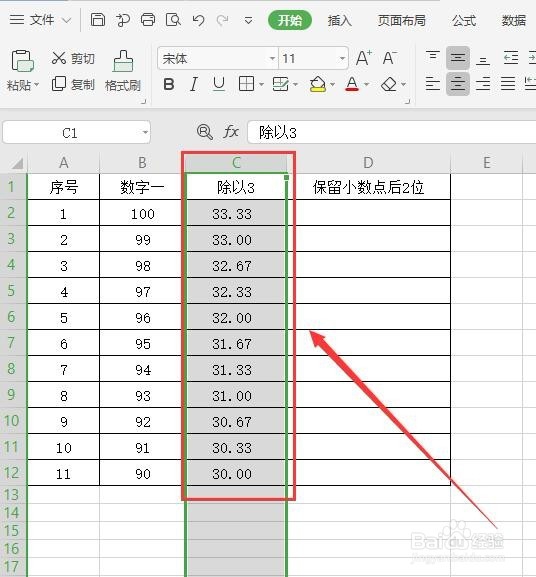Toggle Italic formatting
This screenshot has width=536, height=577.
(194, 84)
